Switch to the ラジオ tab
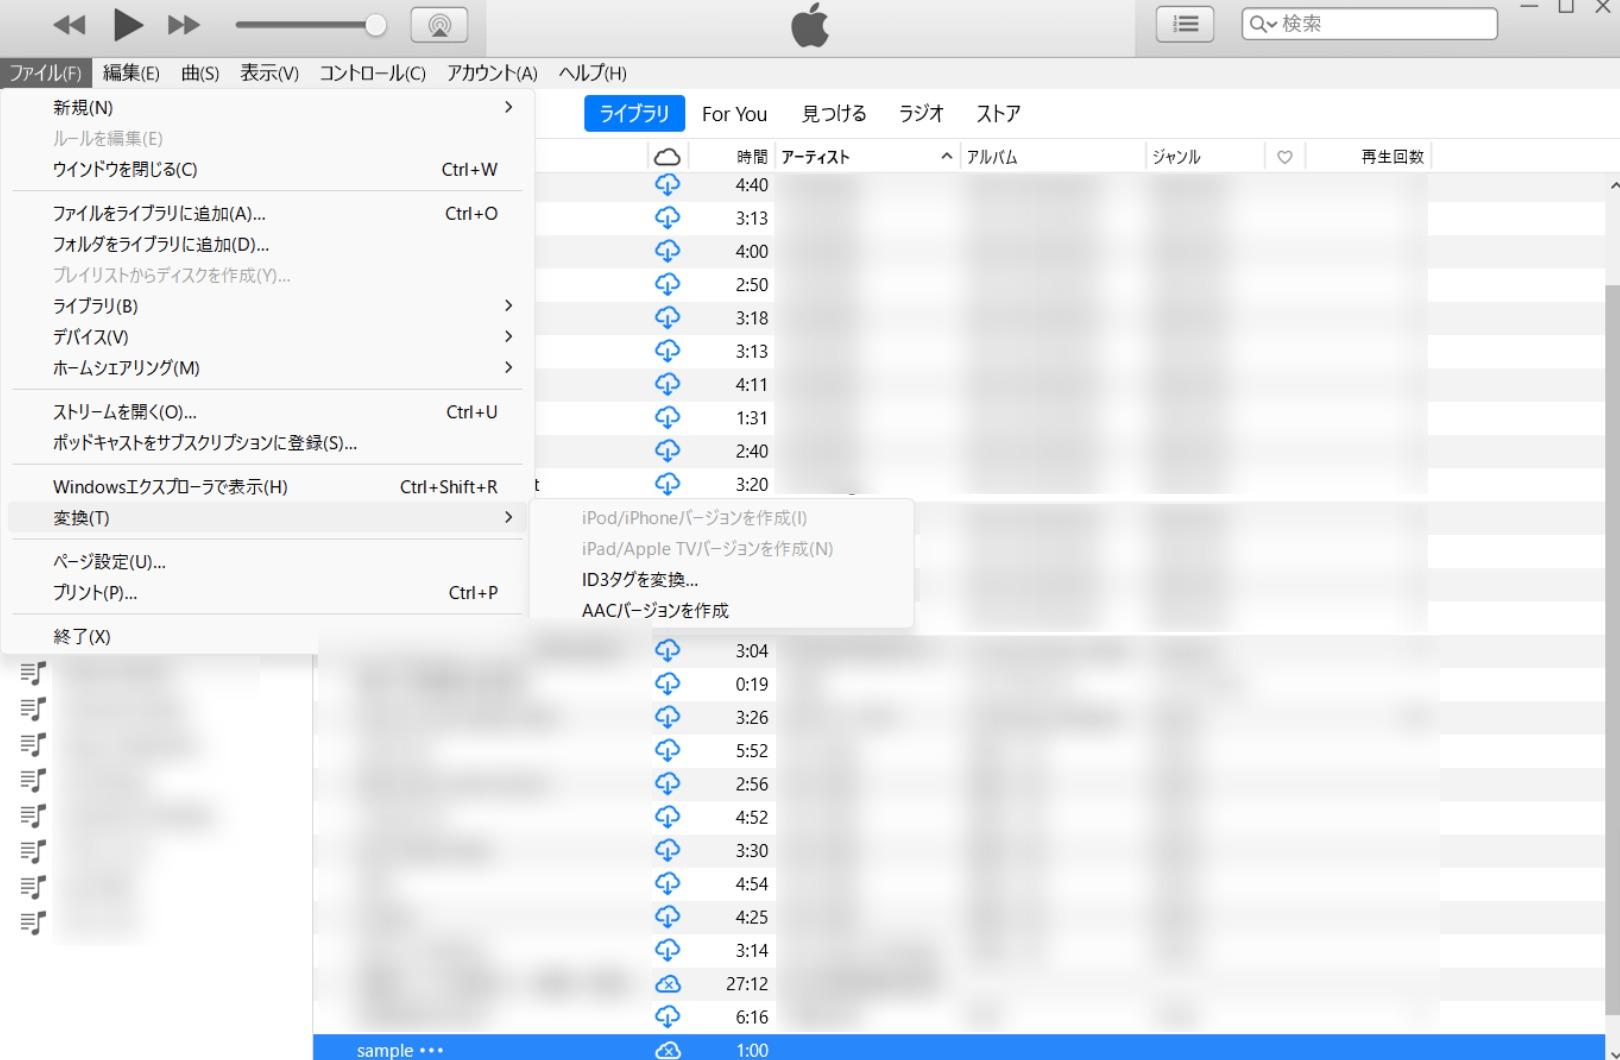Image resolution: width=1620 pixels, height=1060 pixels. [x=921, y=114]
